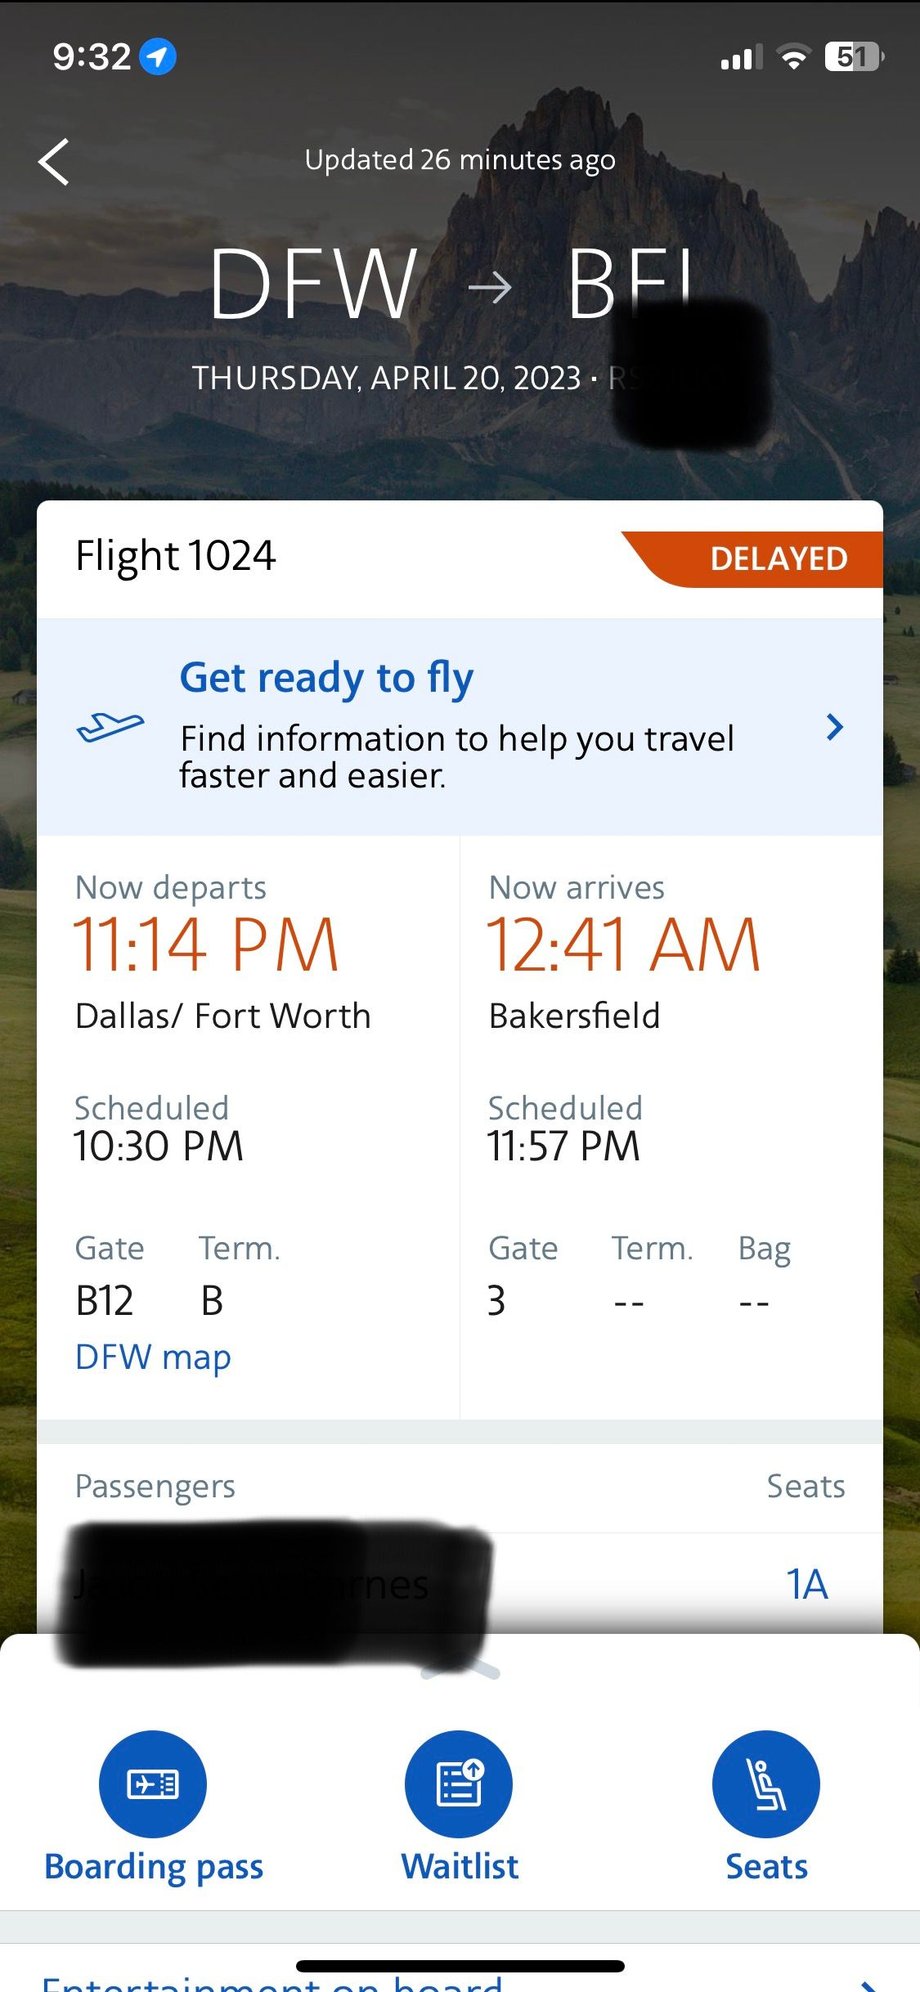Viewport: 920px width, 1992px height.
Task: Tap the location arrow in status bar
Action: coord(158,57)
